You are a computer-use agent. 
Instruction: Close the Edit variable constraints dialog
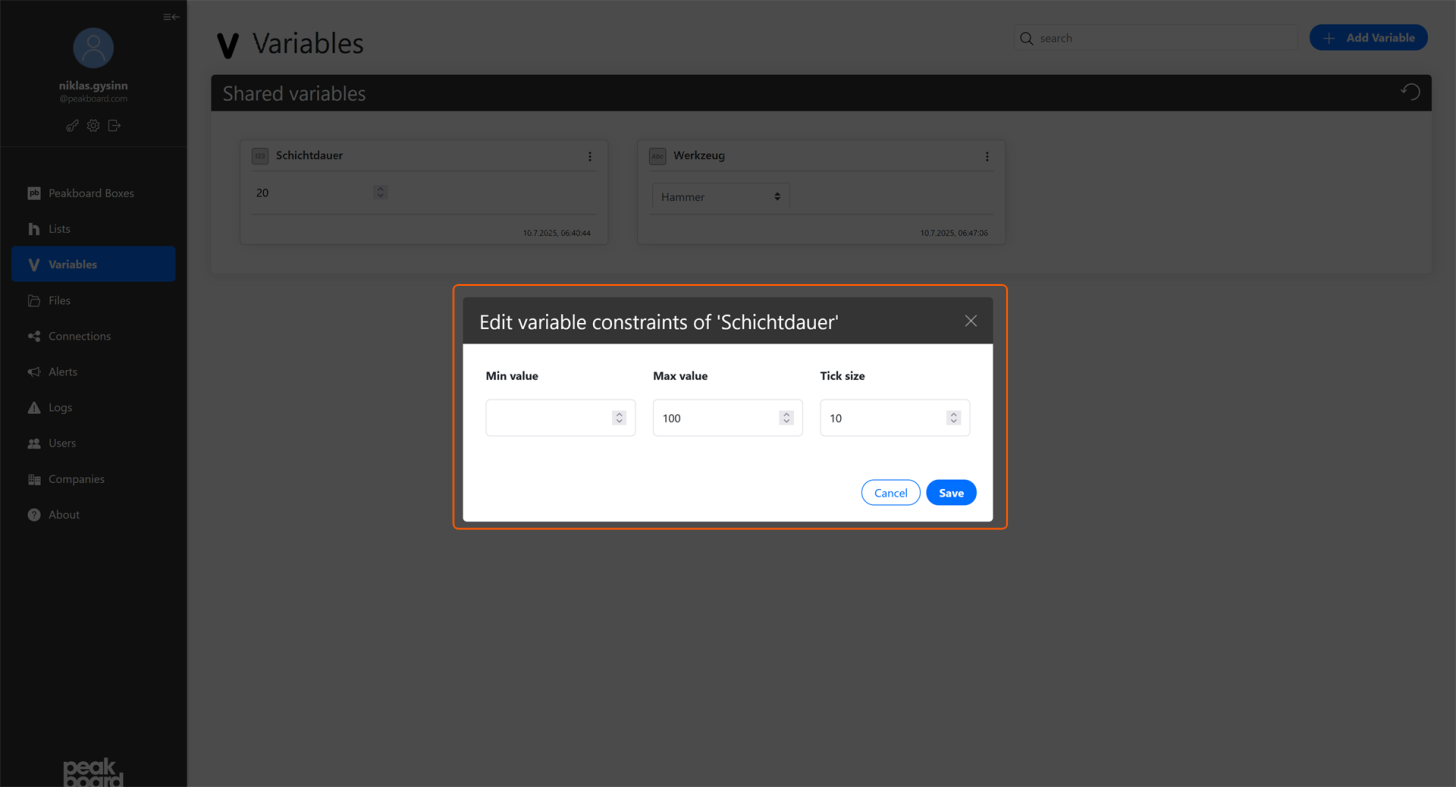(x=970, y=321)
